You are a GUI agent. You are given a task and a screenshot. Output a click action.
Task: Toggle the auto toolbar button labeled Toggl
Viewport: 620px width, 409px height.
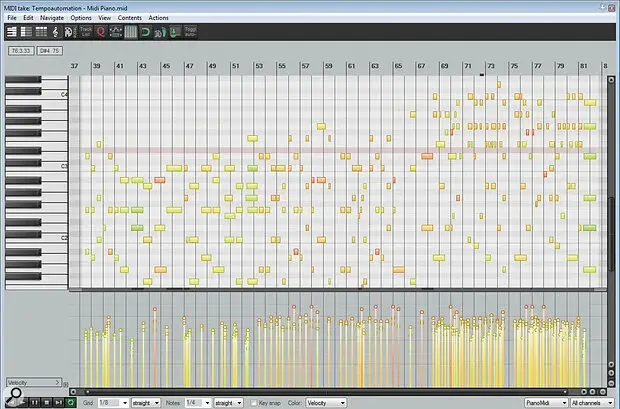coord(190,32)
